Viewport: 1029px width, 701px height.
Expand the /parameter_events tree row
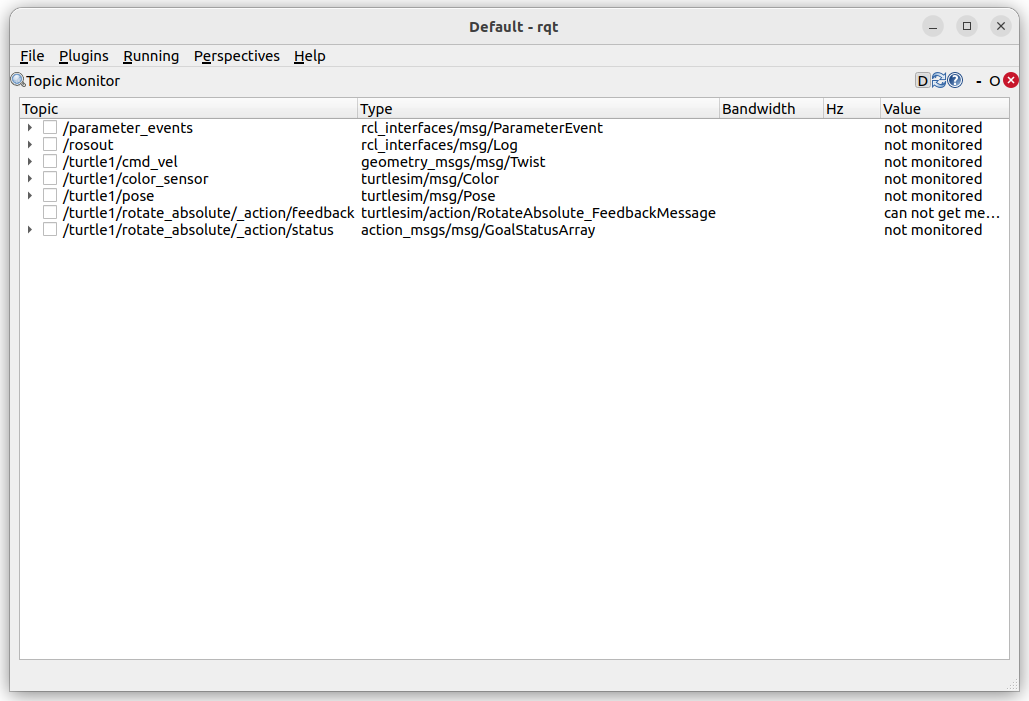(x=30, y=127)
